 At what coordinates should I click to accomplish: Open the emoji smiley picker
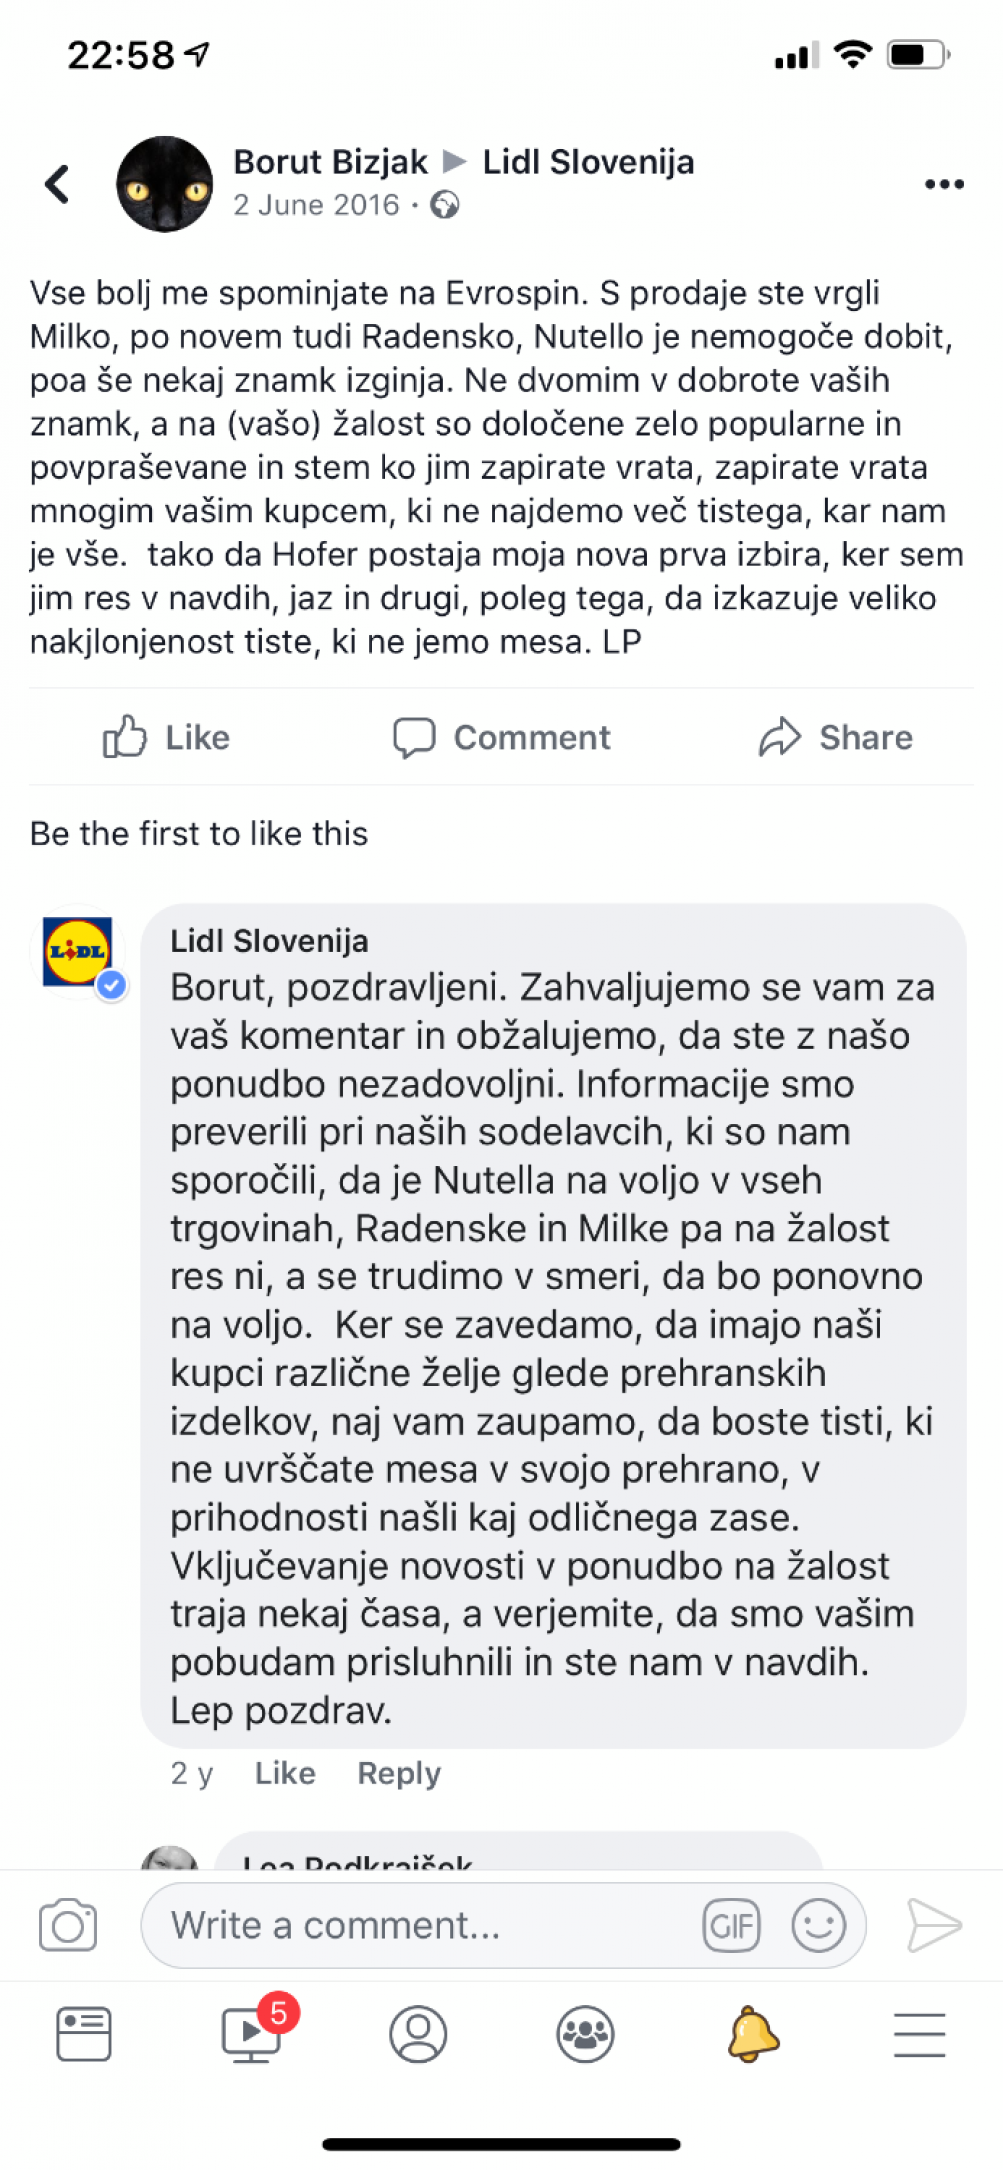[x=819, y=1925]
